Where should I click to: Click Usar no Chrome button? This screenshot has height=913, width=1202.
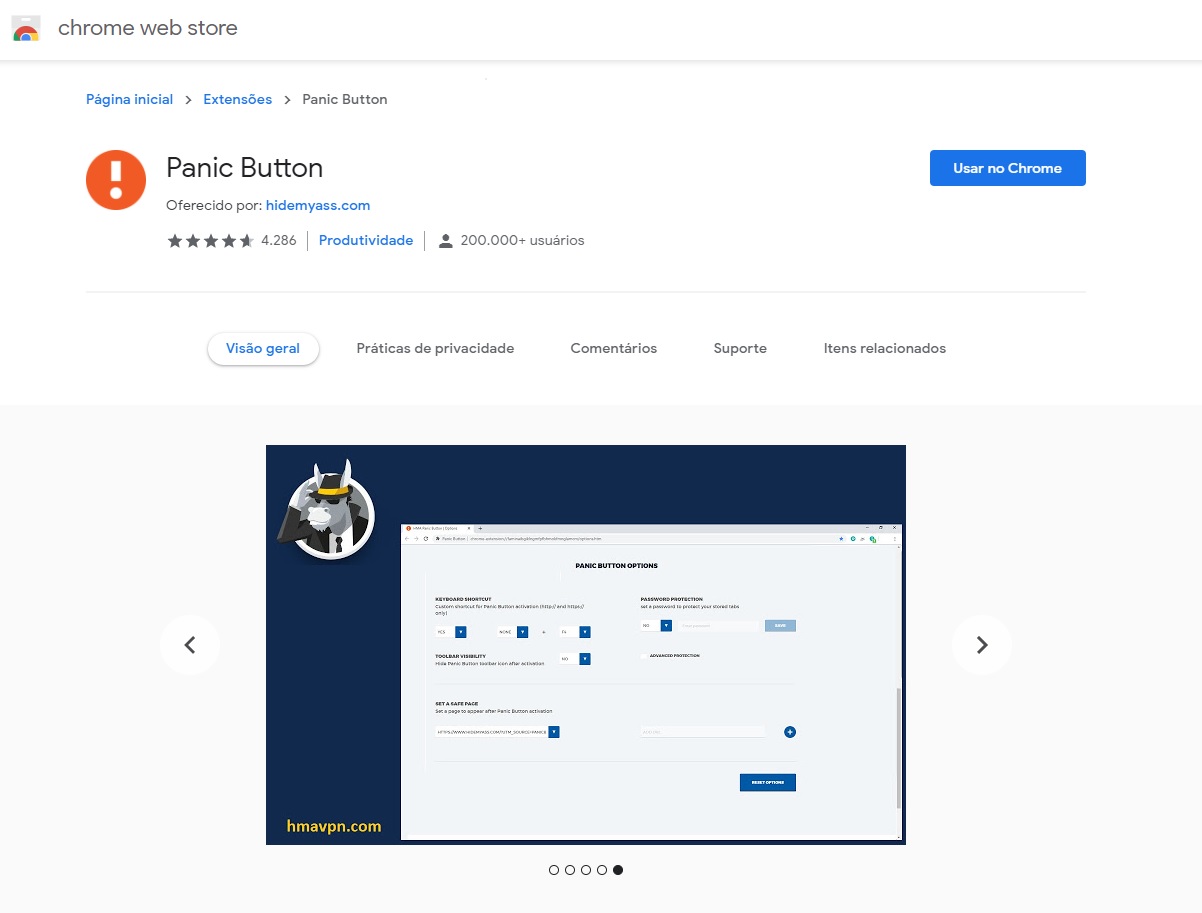[x=1008, y=168]
